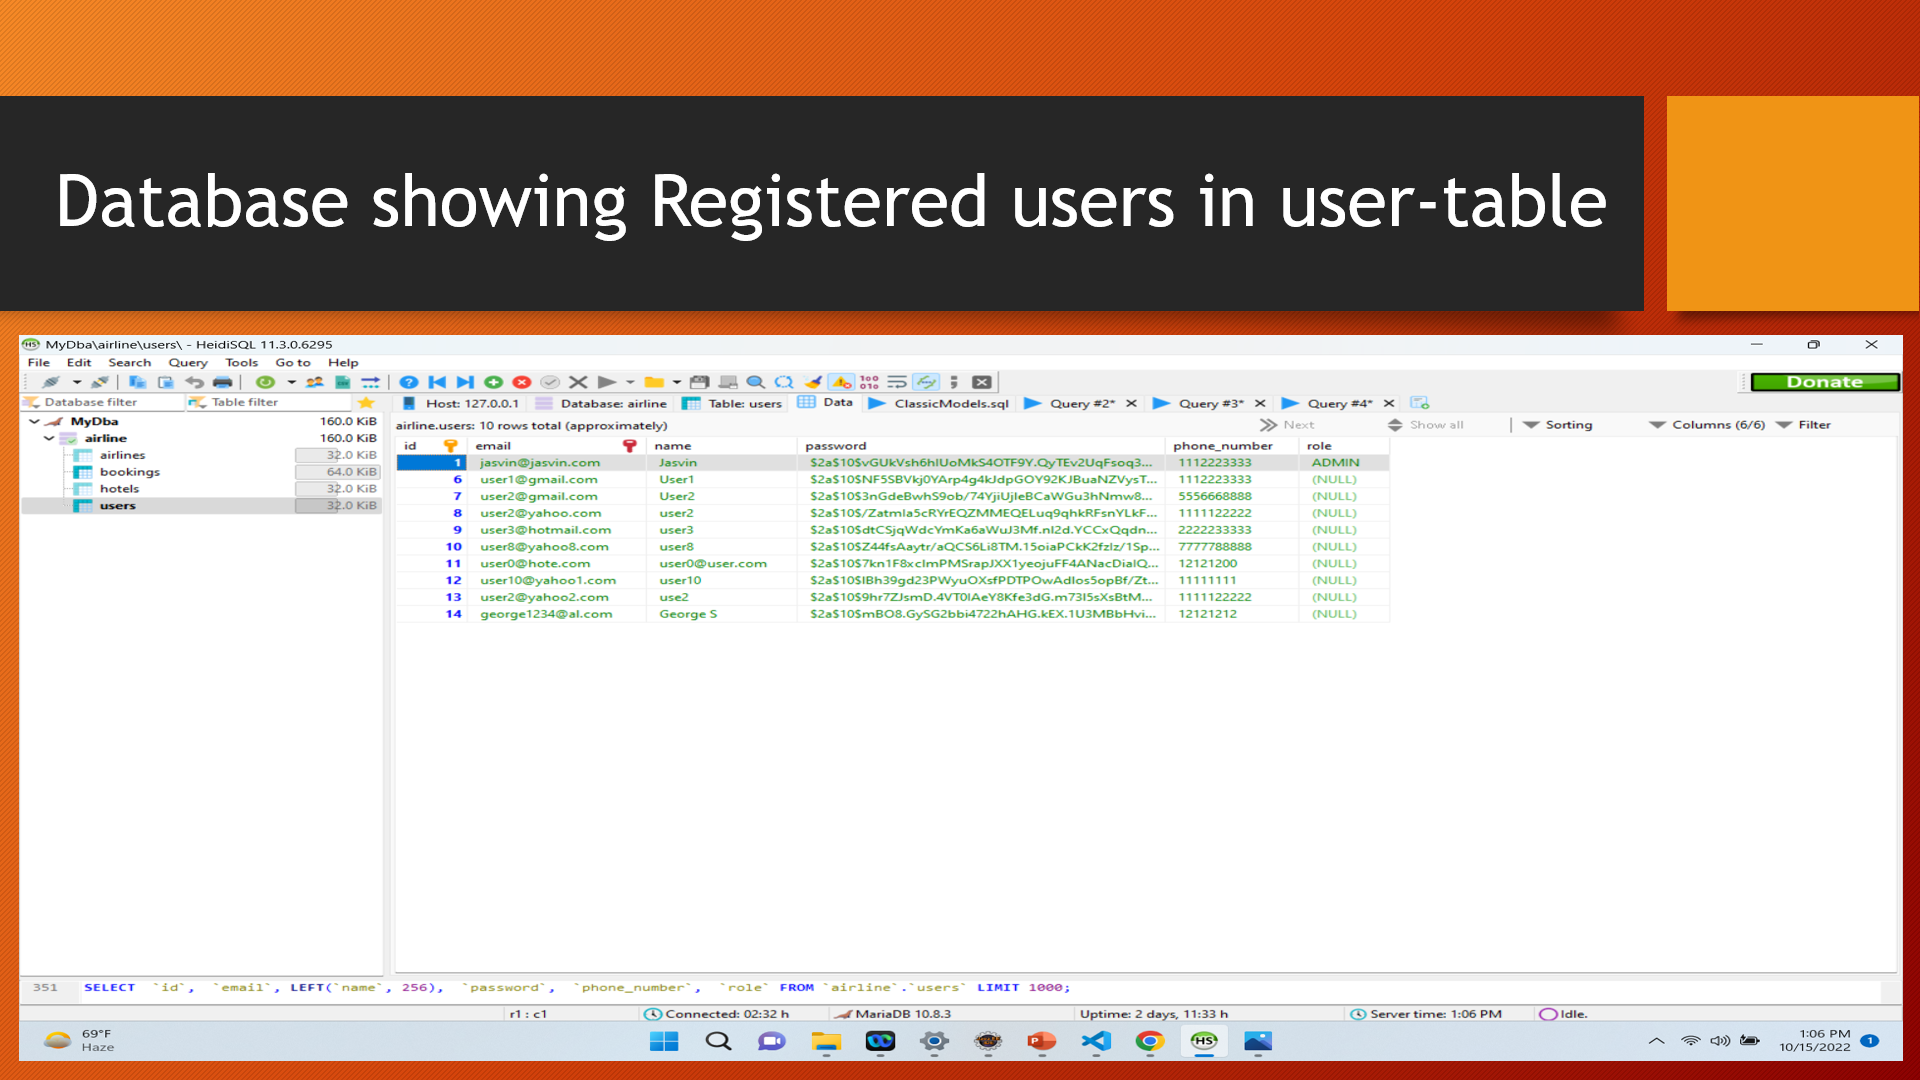Click the password column header
The width and height of the screenshot is (1920, 1080).
[981, 446]
